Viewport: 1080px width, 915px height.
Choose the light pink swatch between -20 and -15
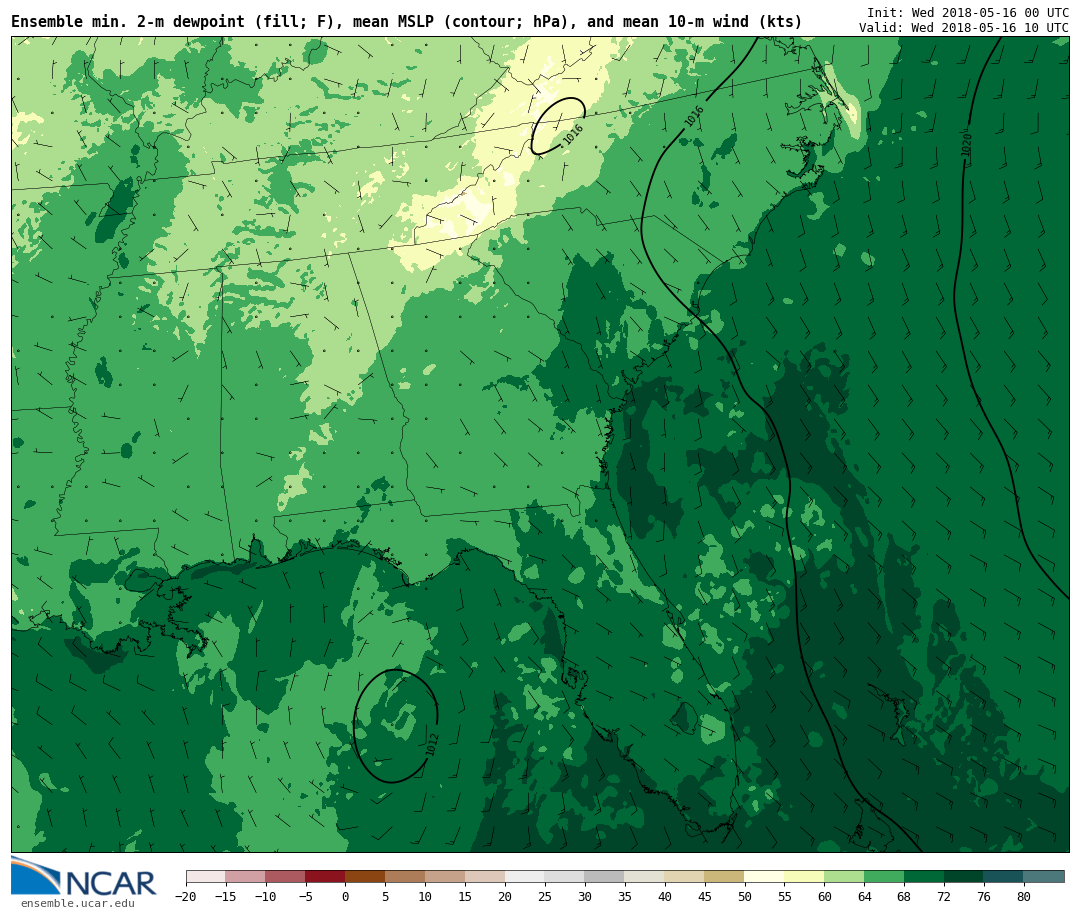click(205, 877)
